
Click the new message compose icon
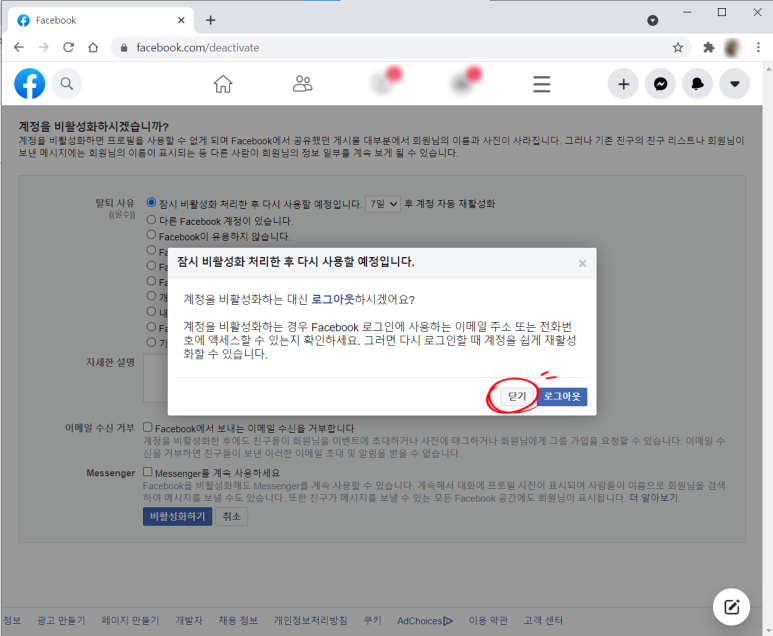(732, 607)
